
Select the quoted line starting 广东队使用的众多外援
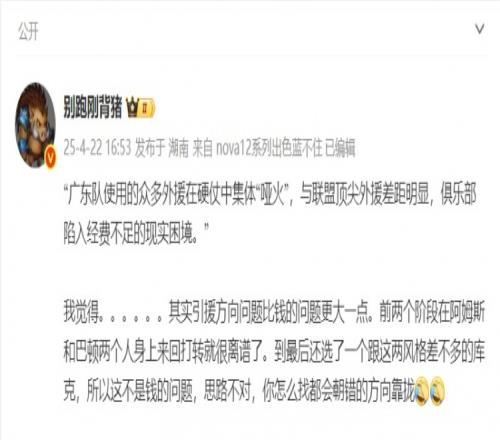[270, 194]
